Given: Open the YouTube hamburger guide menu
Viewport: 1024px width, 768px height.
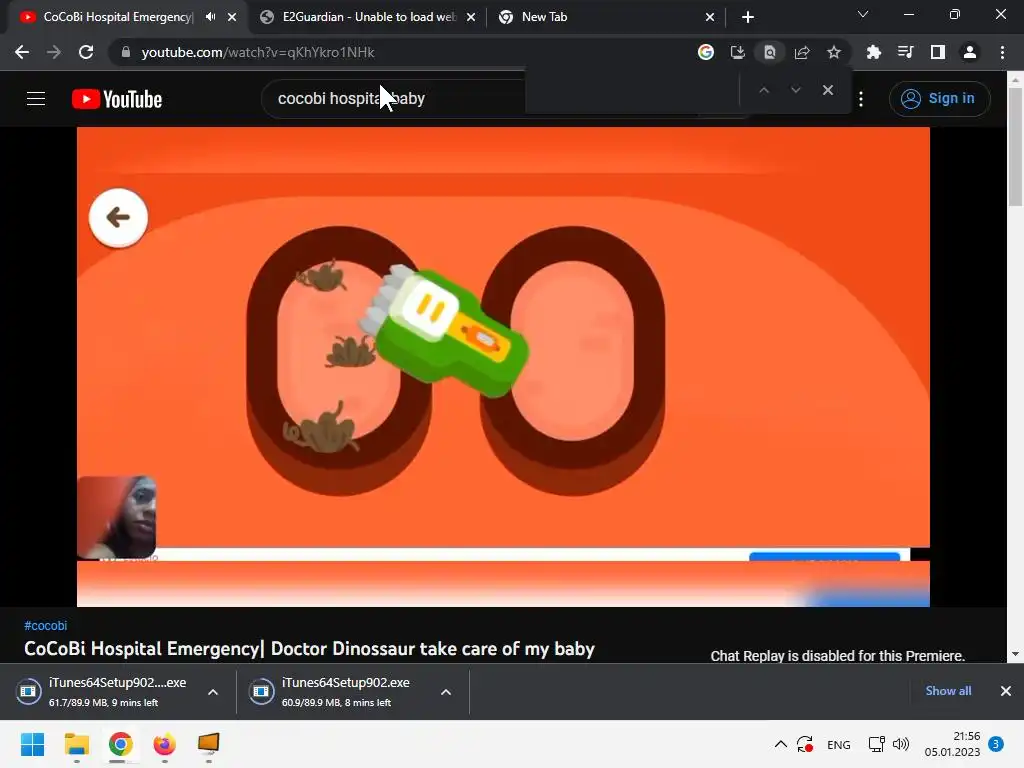Looking at the screenshot, I should point(36,99).
